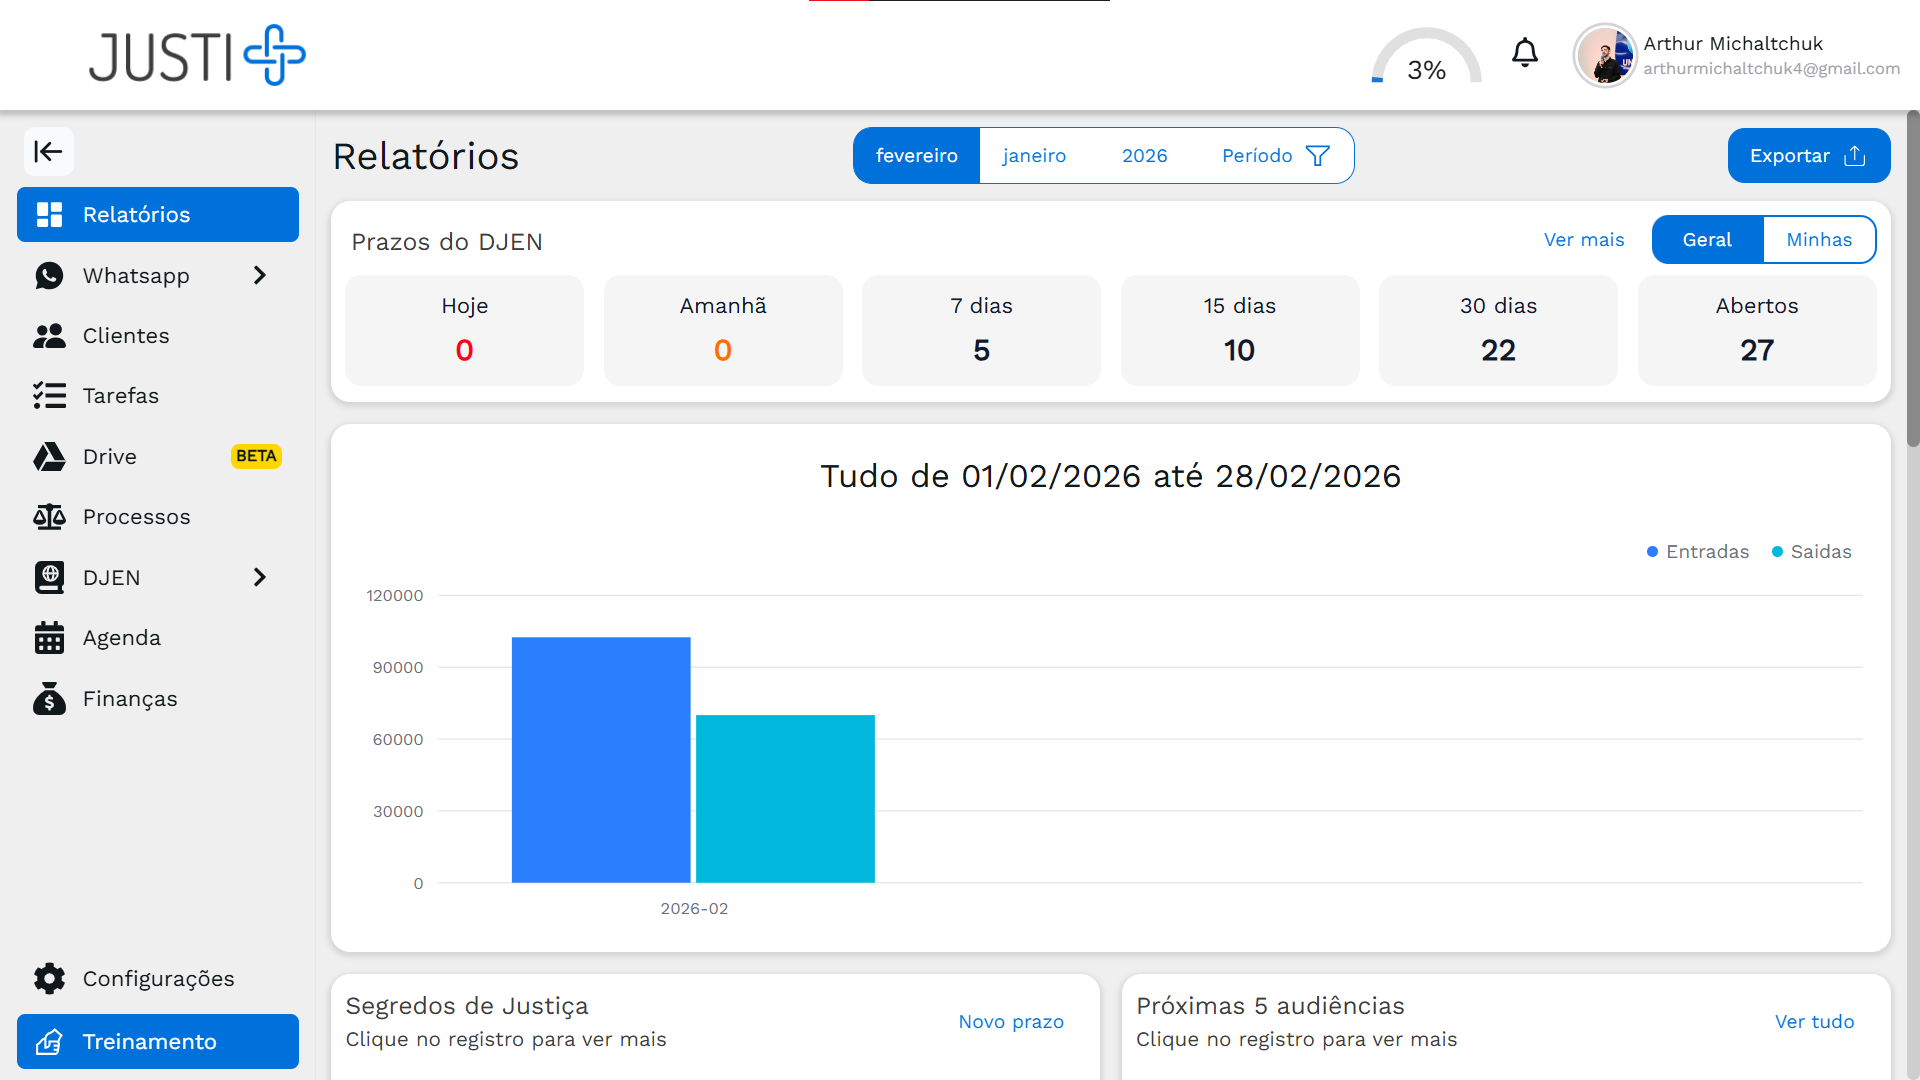Screen dimensions: 1920x1080
Task: Switch deadlines to Minhas view
Action: tap(1819, 239)
